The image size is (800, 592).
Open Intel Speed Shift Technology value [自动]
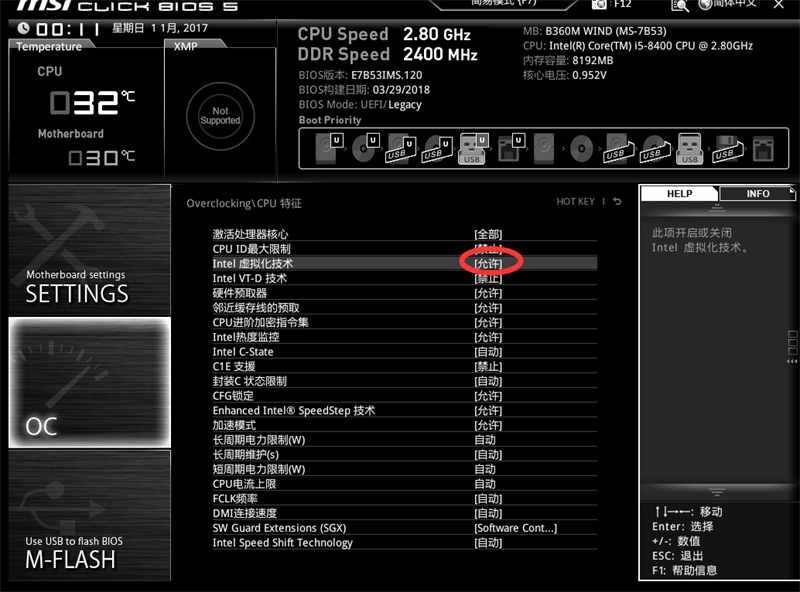pyautogui.click(x=488, y=542)
